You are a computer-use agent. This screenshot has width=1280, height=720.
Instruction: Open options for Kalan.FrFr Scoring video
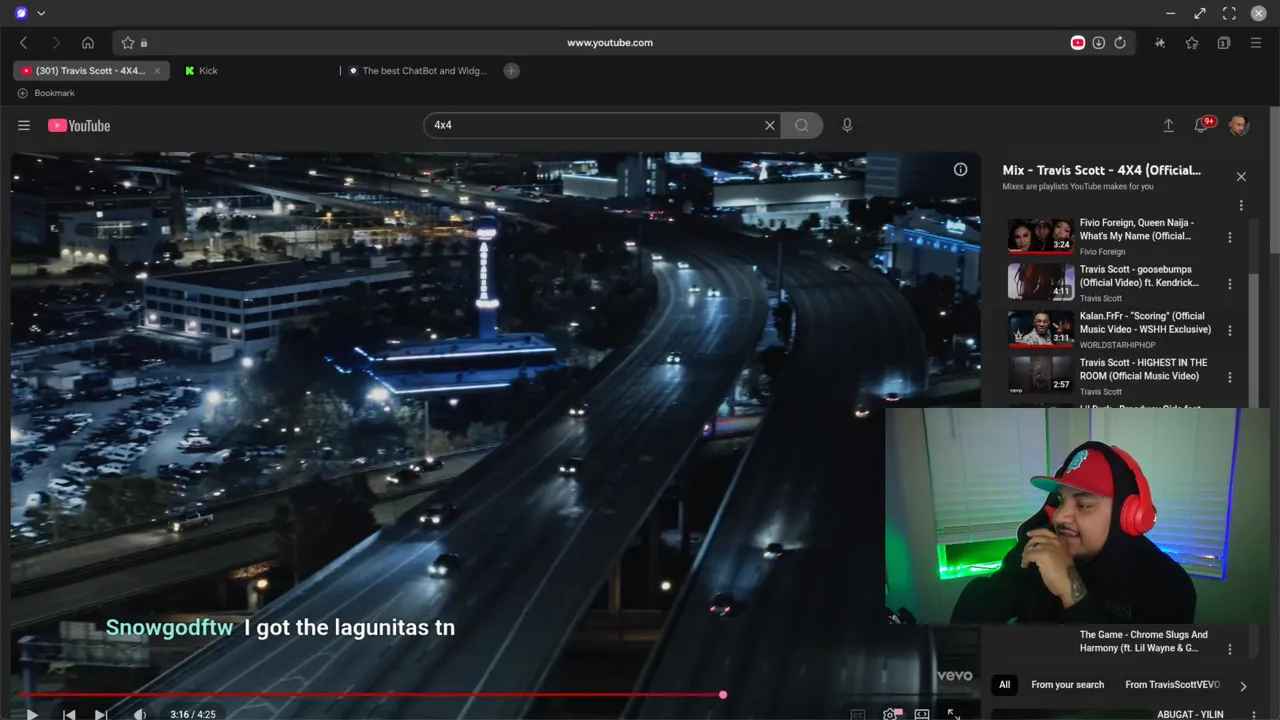(x=1230, y=330)
